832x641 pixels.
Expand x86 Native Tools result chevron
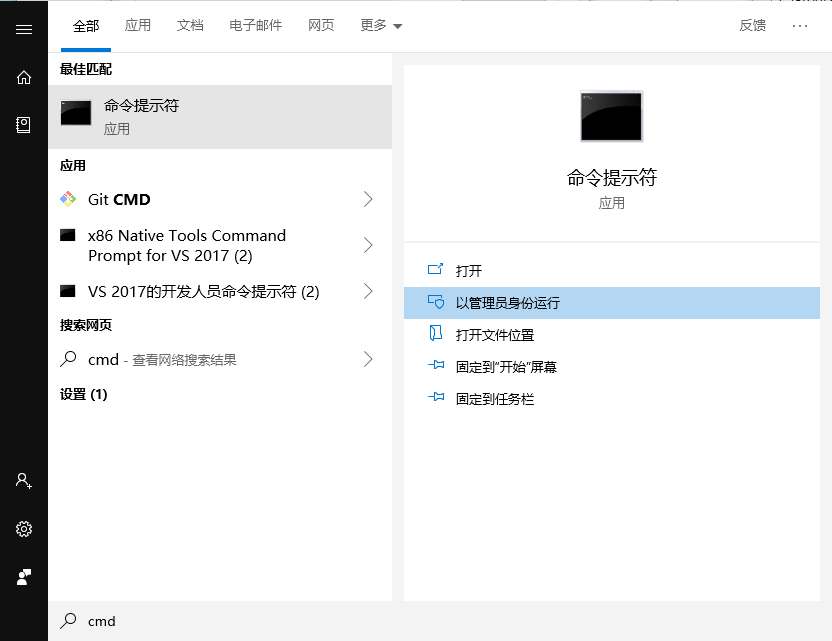click(368, 245)
